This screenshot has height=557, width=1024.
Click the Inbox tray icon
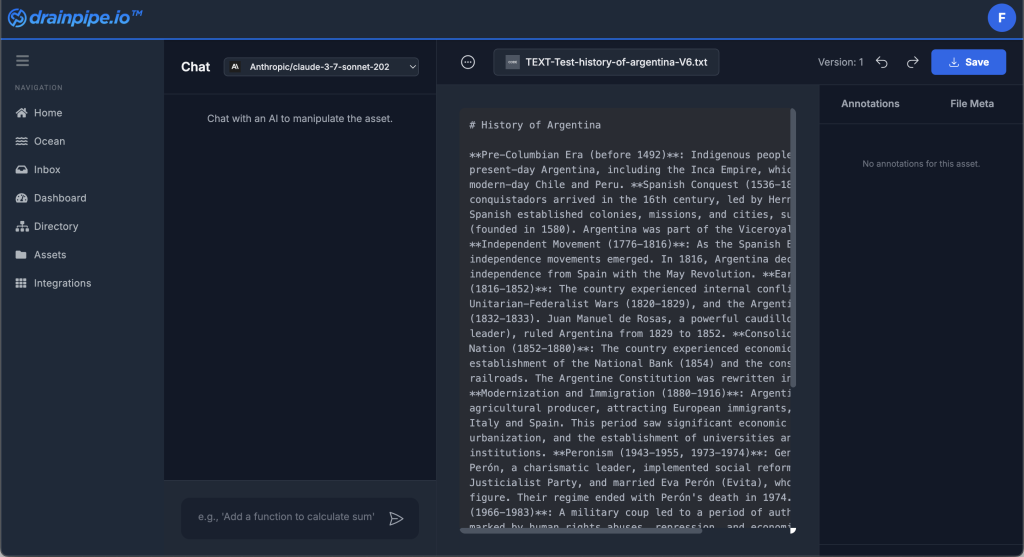click(22, 170)
